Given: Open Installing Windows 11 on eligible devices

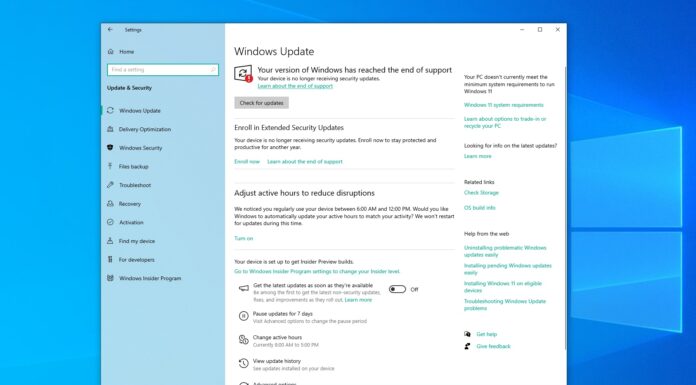Looking at the screenshot, I should click(x=502, y=287).
